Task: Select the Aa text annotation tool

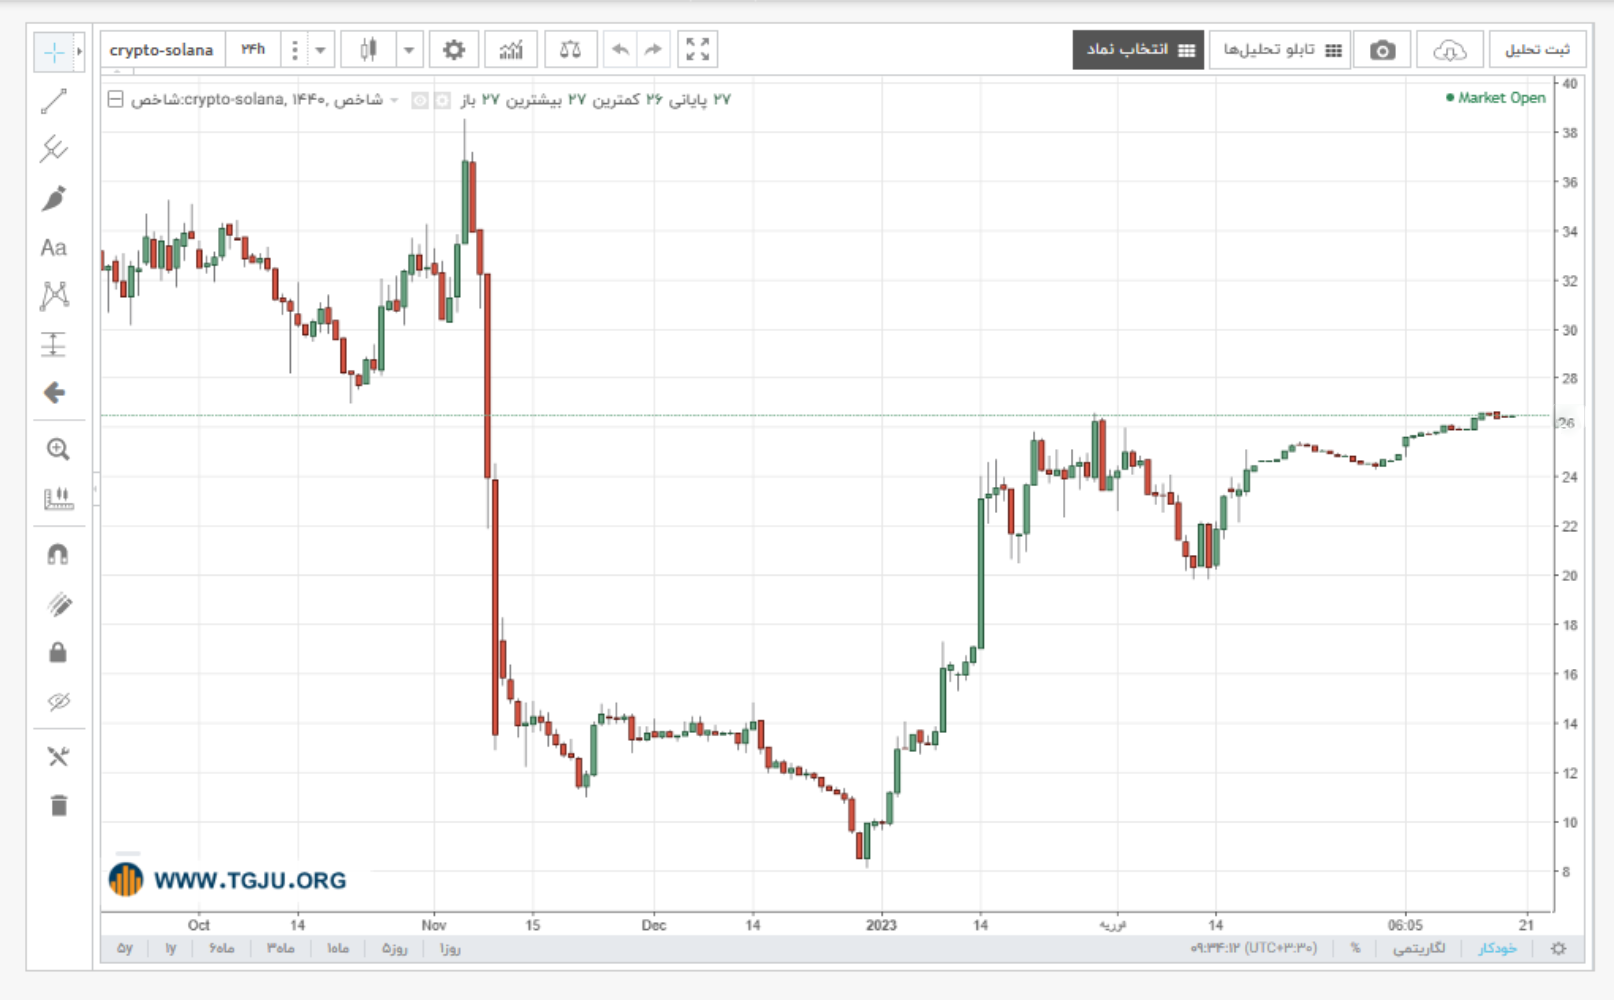Action: click(x=54, y=247)
